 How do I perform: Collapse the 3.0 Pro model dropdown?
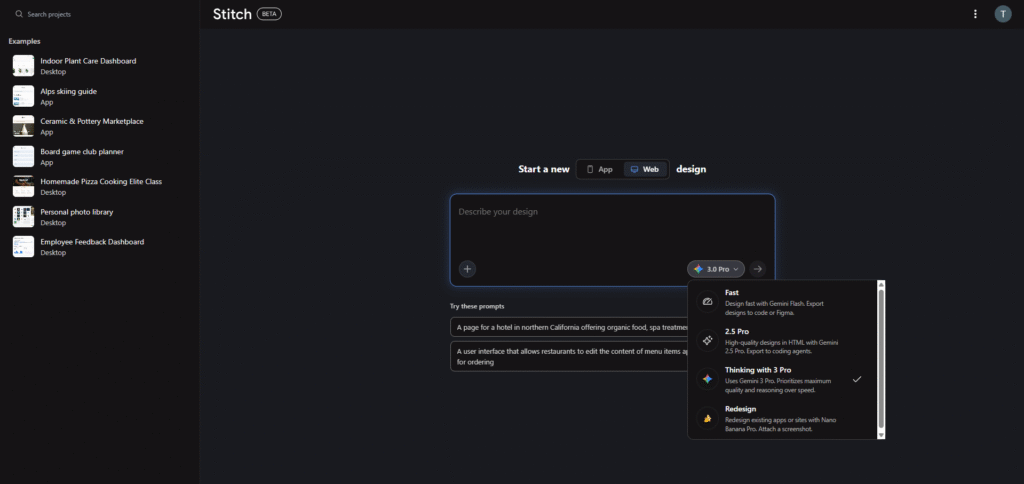tap(716, 269)
